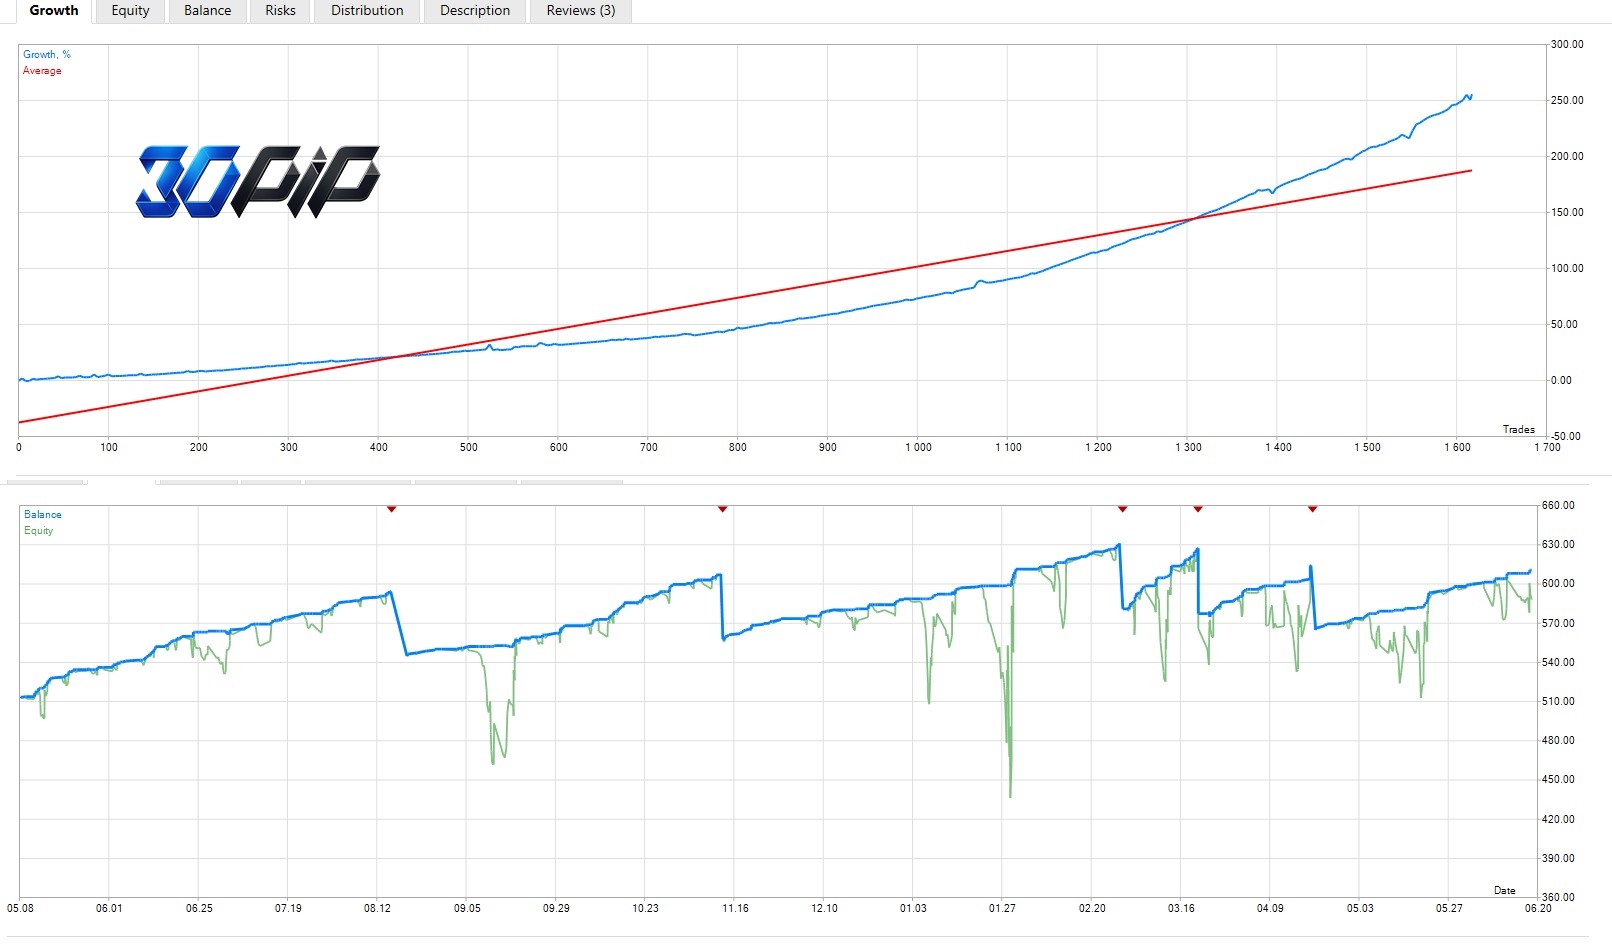
Task: Click the red average line's right endpoint
Action: click(1471, 171)
